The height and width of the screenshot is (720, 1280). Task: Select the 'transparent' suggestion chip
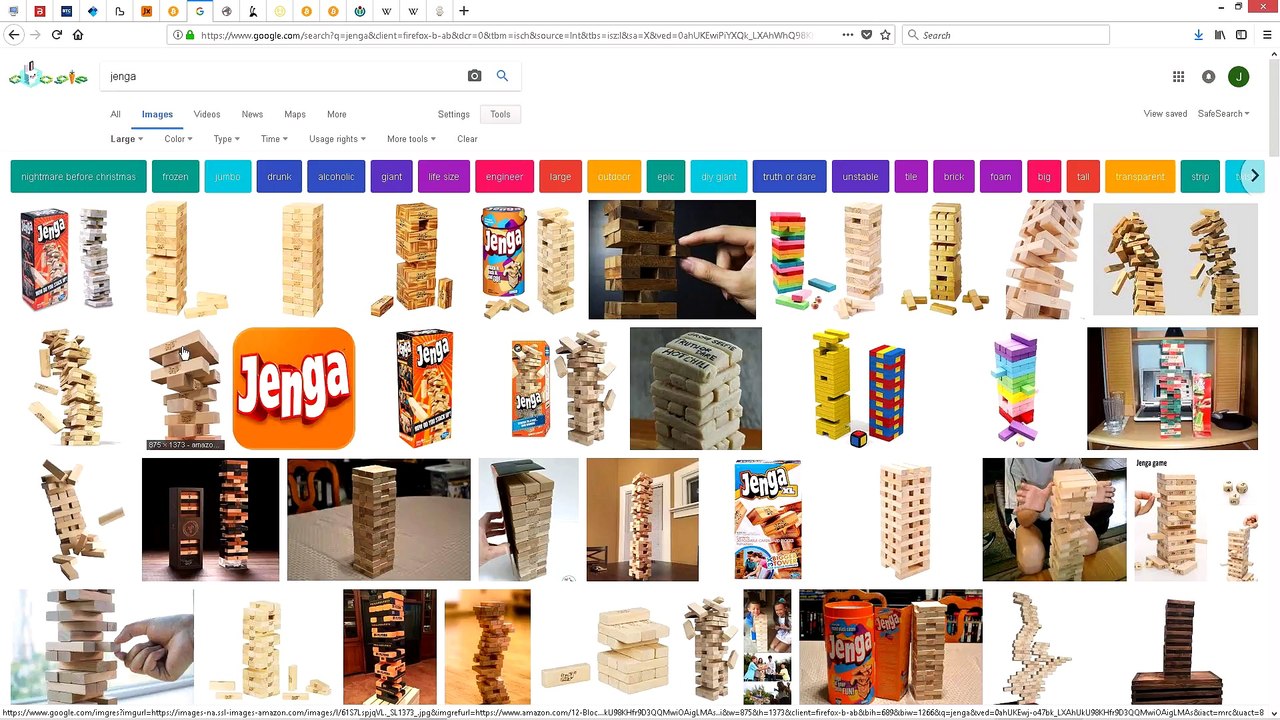point(1140,177)
